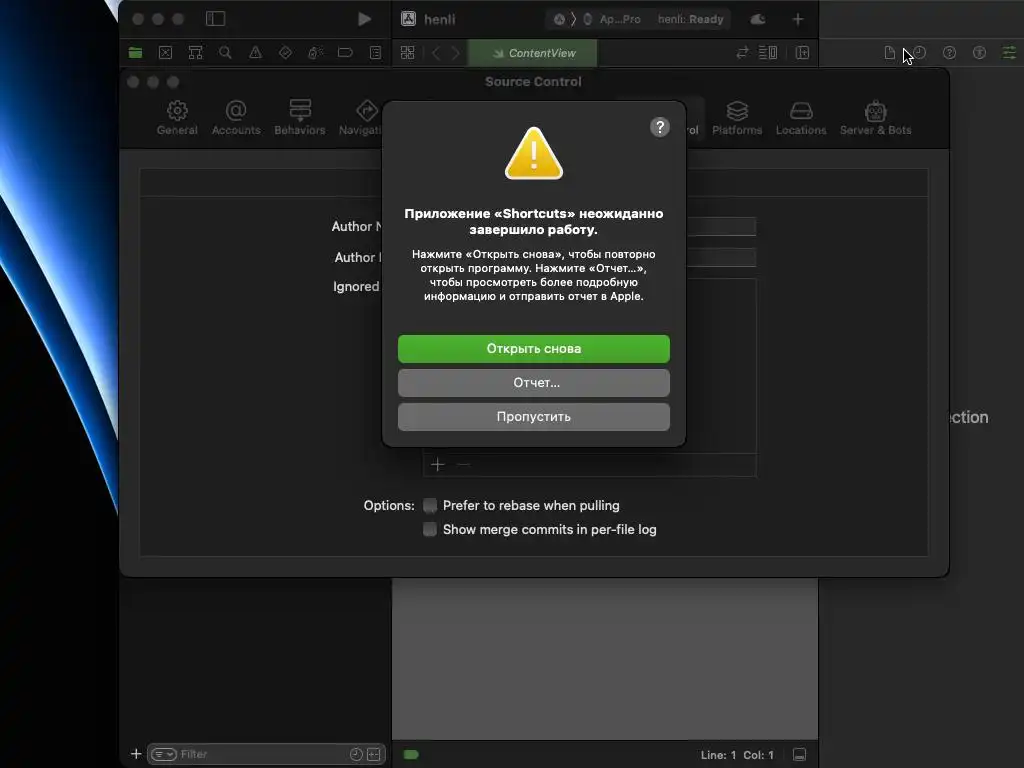Open the Quick Help inspector icon

coord(950,53)
